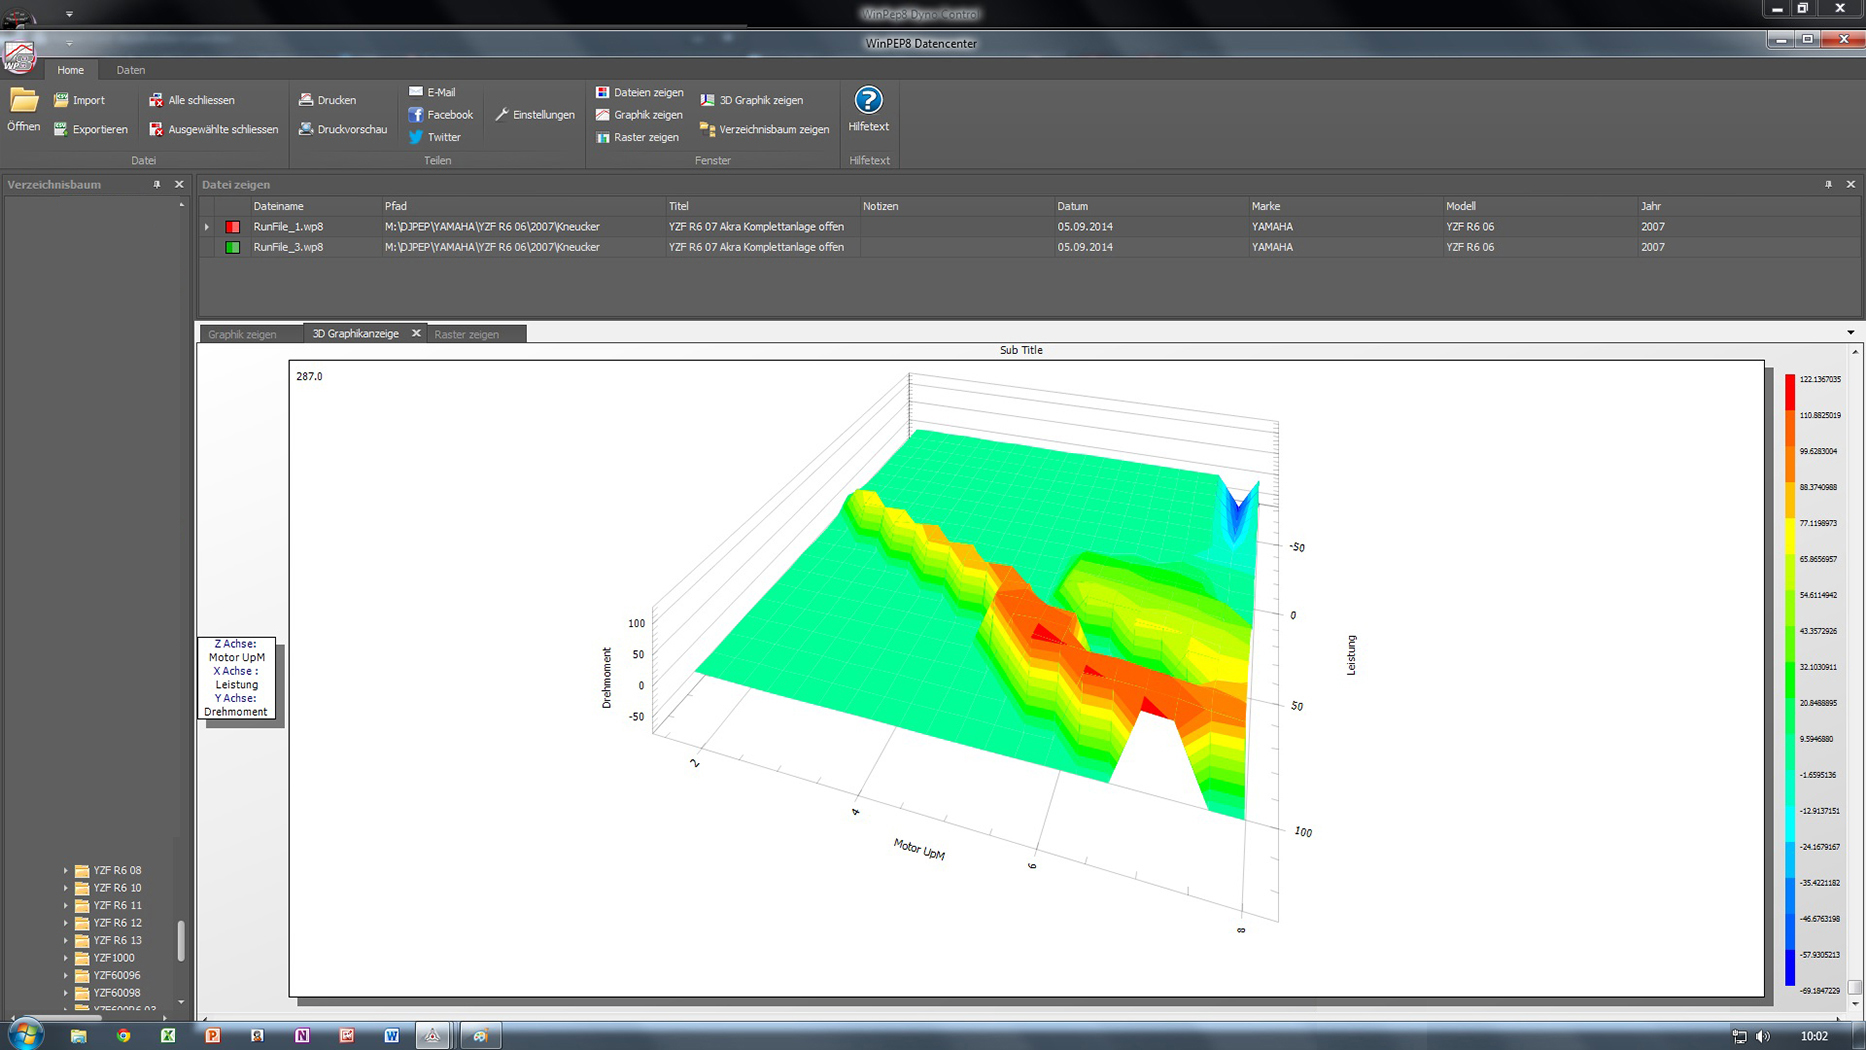Click Ausgewählte schliessen

(213, 129)
